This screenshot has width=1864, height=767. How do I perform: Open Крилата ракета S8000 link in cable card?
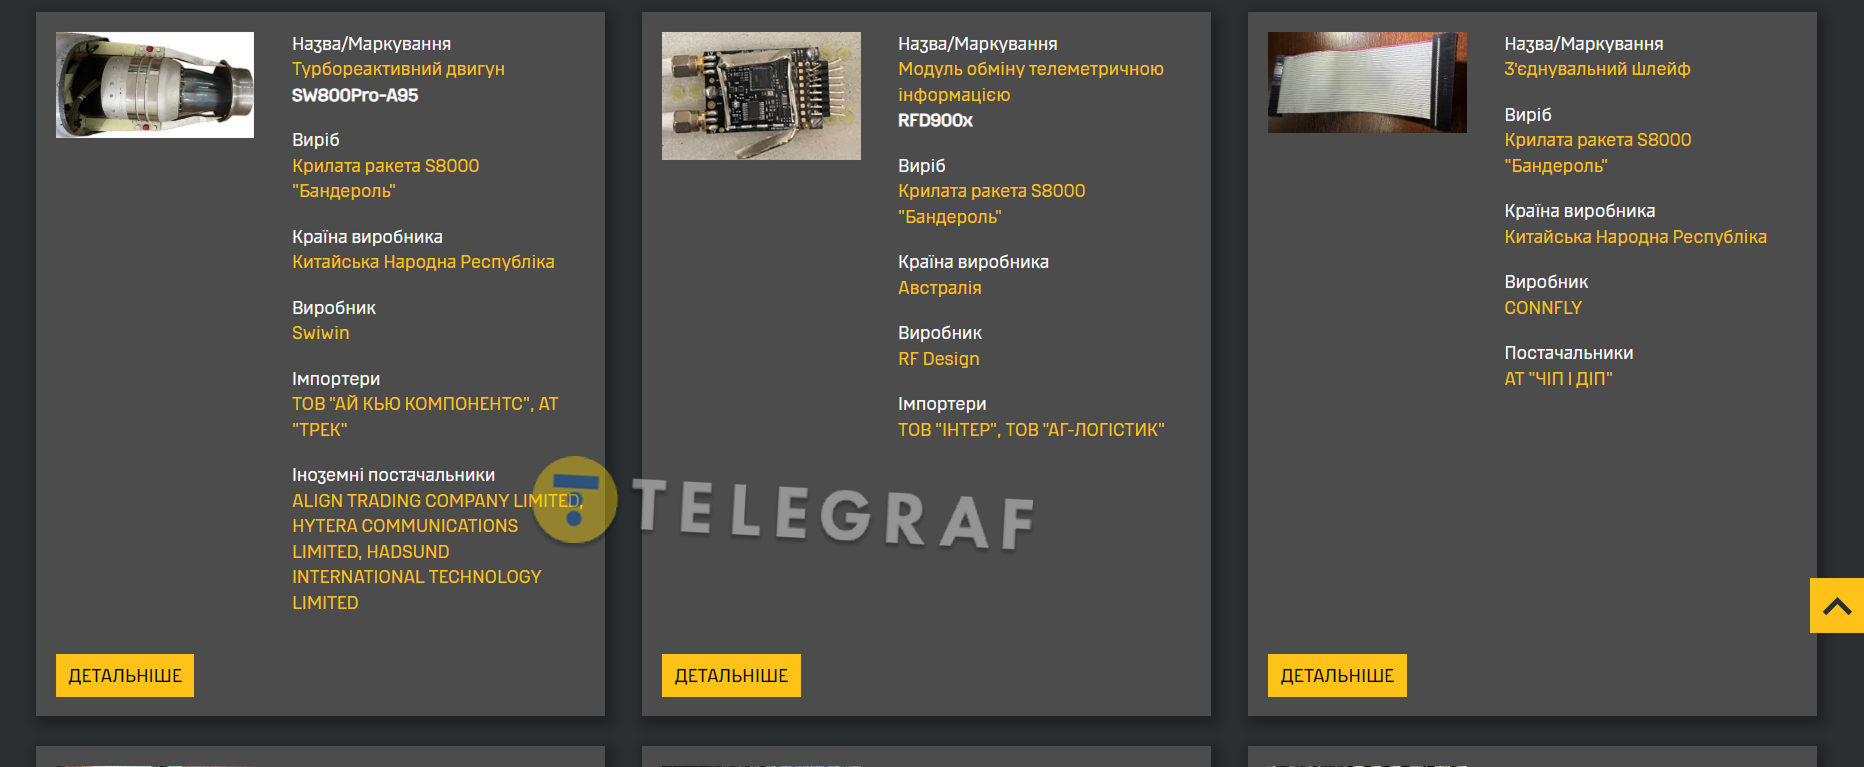pyautogui.click(x=1598, y=140)
